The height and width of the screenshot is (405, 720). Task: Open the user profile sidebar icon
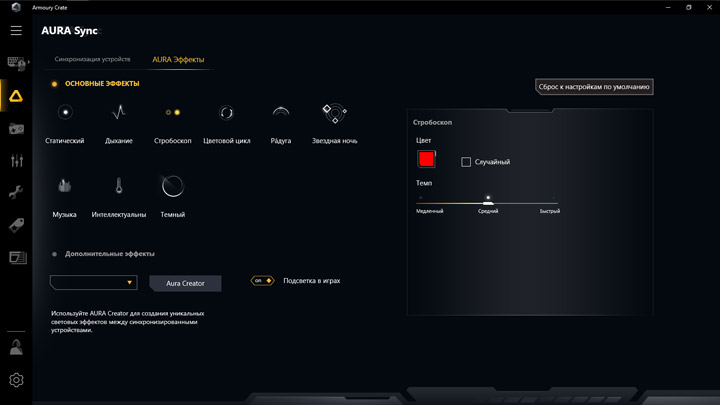[x=17, y=347]
